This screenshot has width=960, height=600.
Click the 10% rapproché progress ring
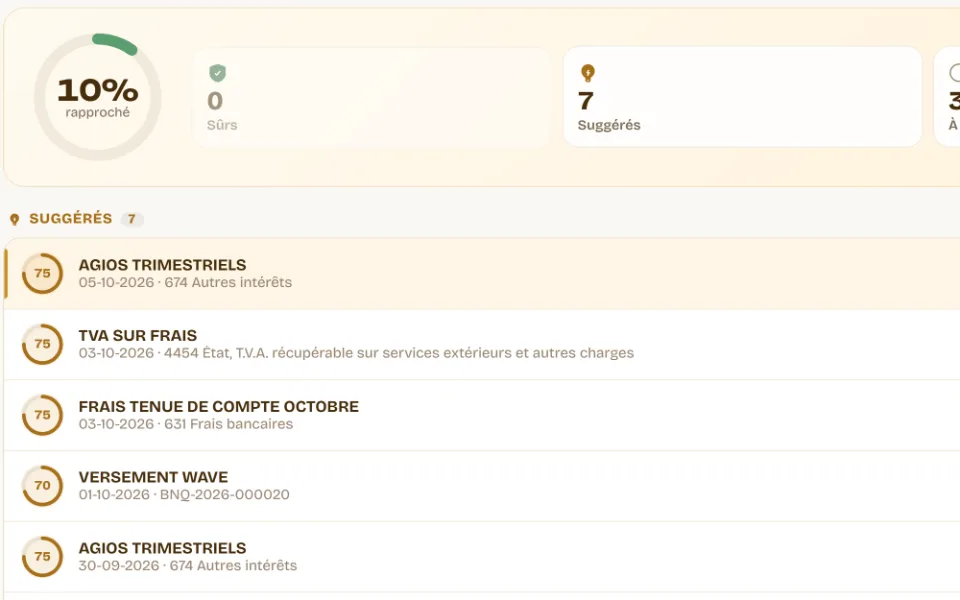[97, 97]
